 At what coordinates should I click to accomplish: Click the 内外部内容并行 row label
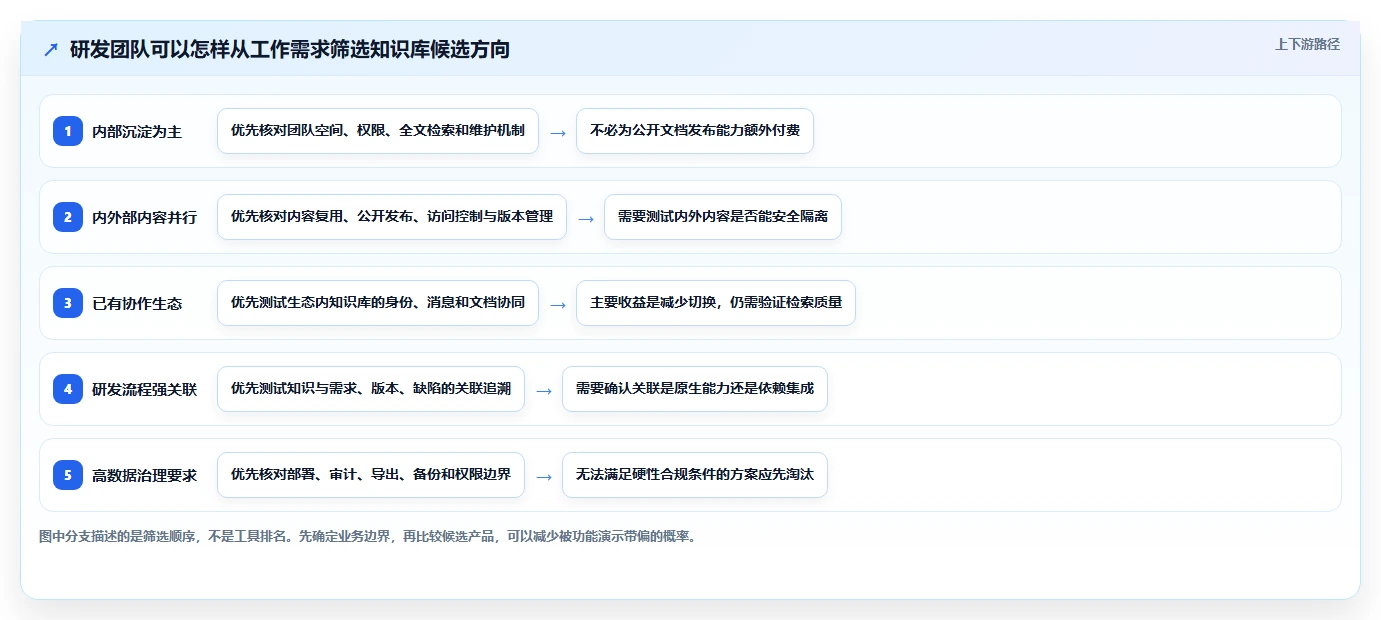(x=145, y=217)
